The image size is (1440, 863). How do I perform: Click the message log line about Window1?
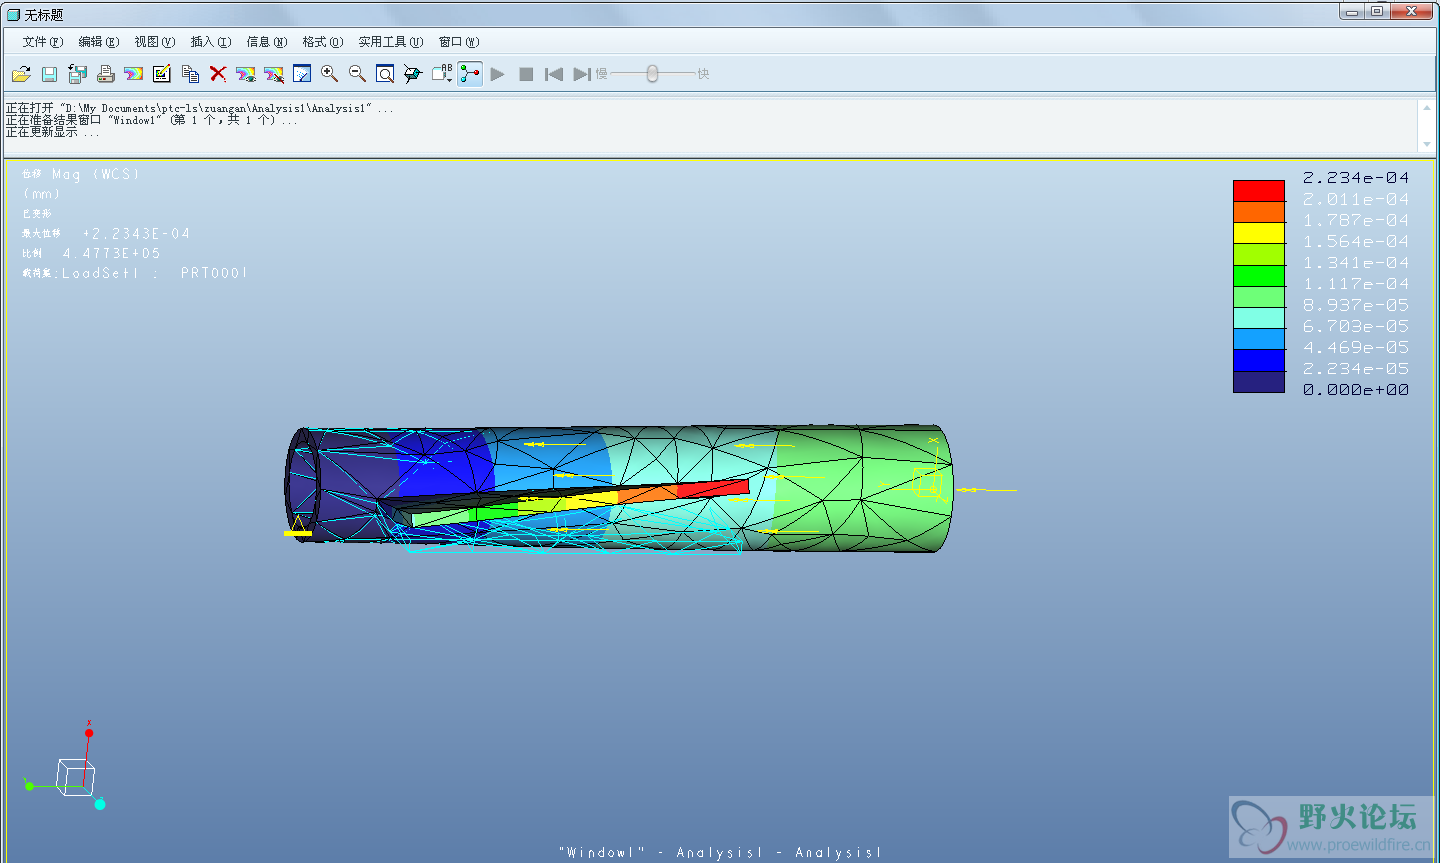click(151, 120)
